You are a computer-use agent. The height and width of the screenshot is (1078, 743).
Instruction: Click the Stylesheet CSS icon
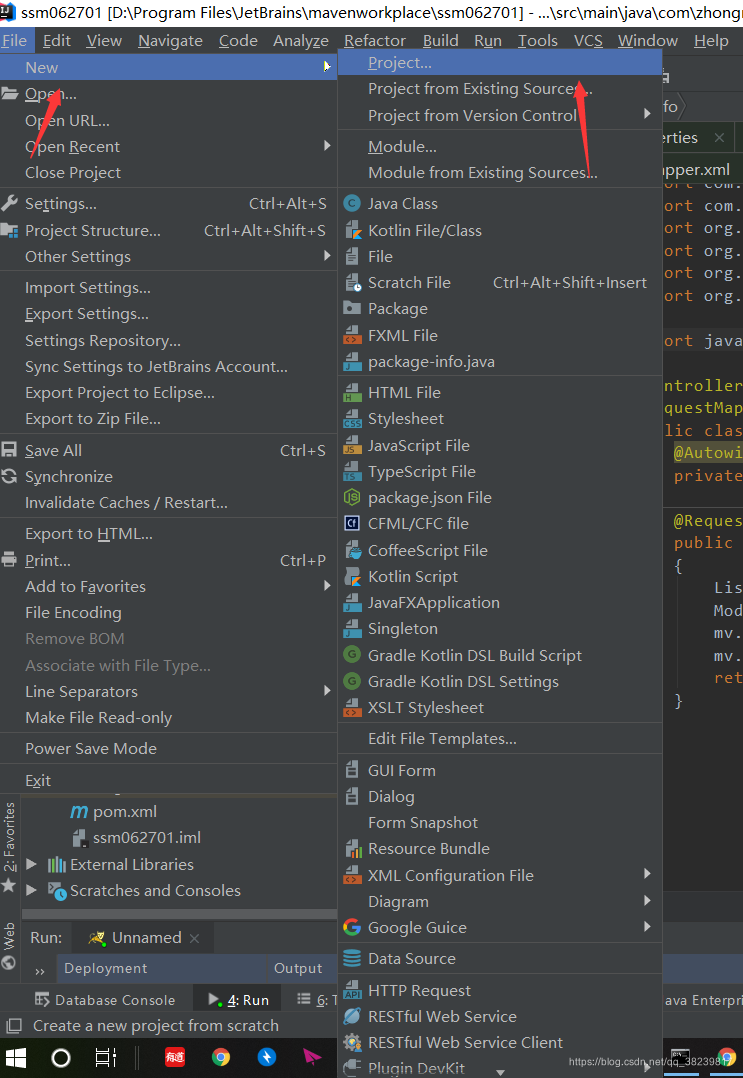tap(352, 419)
